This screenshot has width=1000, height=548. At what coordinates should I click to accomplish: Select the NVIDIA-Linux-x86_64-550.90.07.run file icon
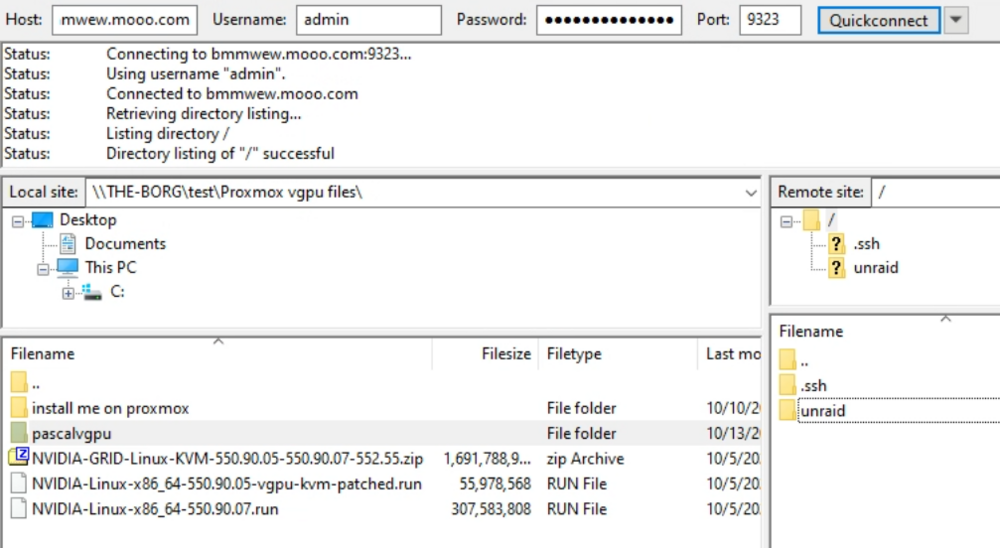pyautogui.click(x=19, y=508)
